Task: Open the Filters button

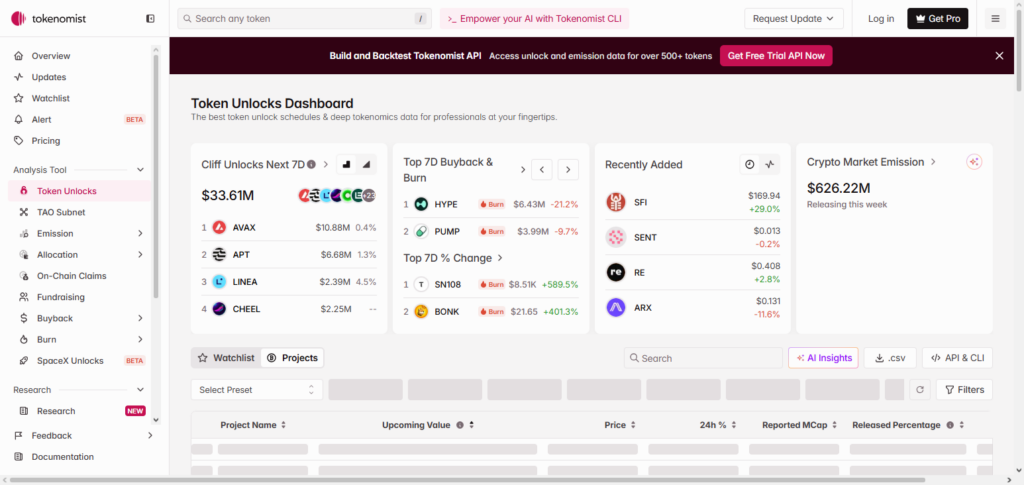Action: pyautogui.click(x=965, y=390)
